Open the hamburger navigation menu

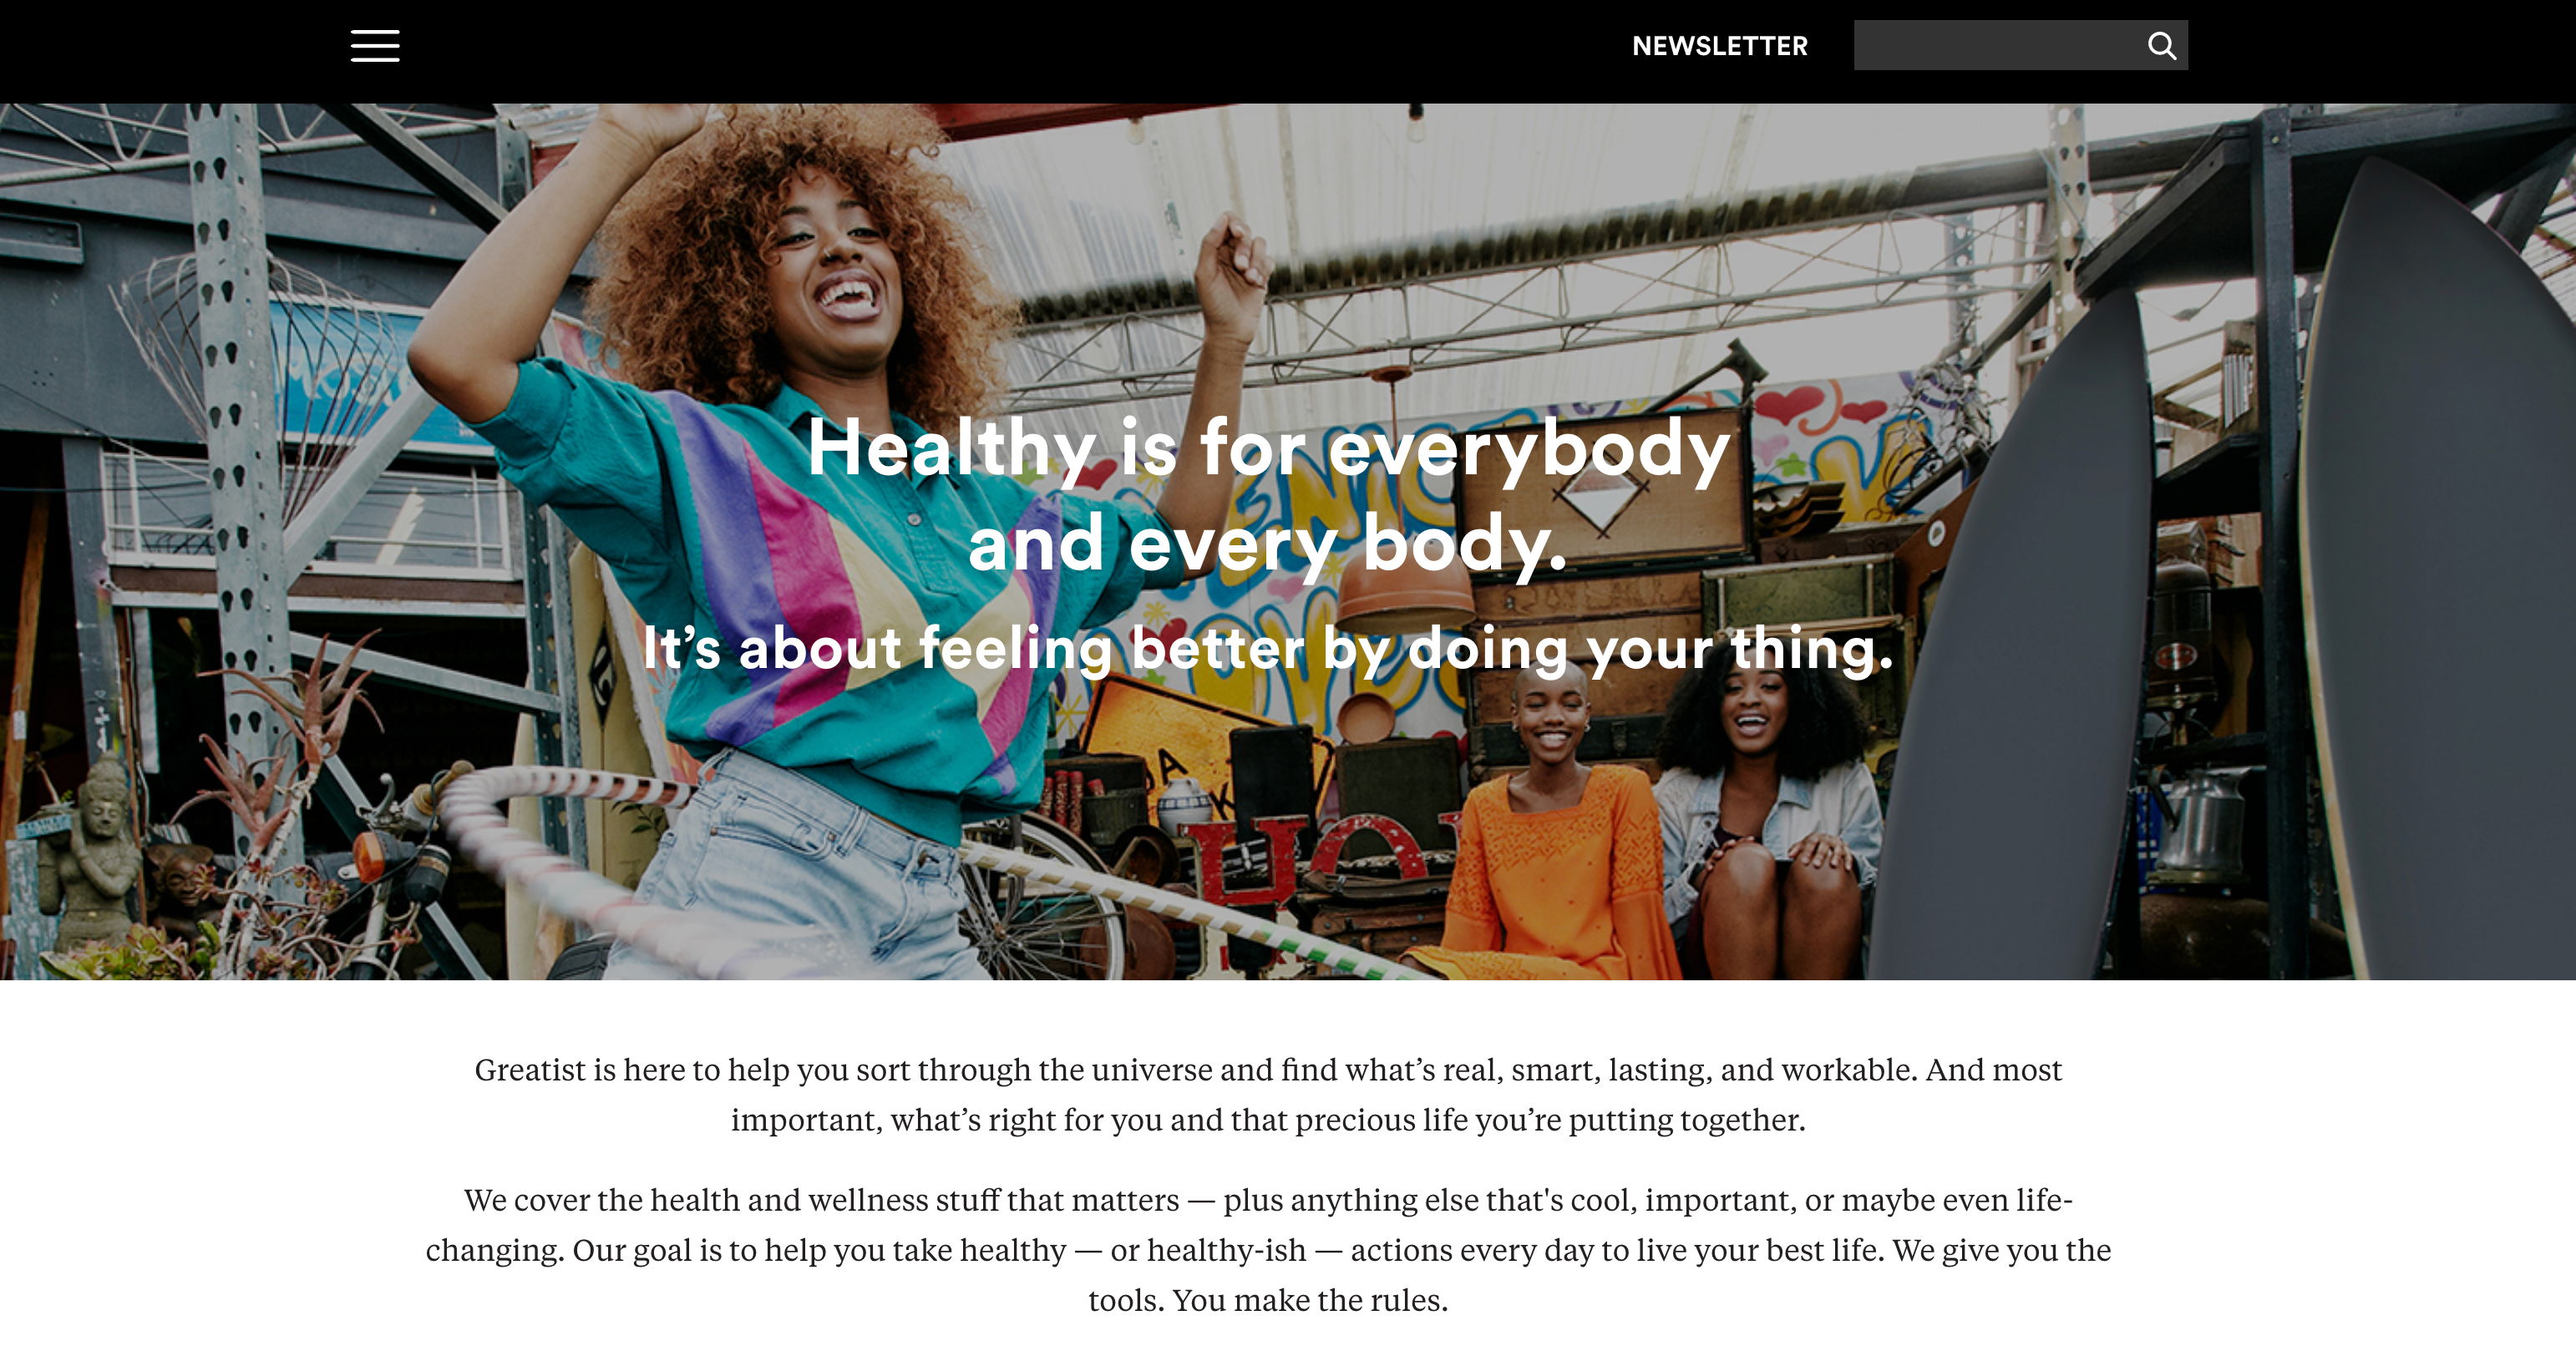coord(375,45)
